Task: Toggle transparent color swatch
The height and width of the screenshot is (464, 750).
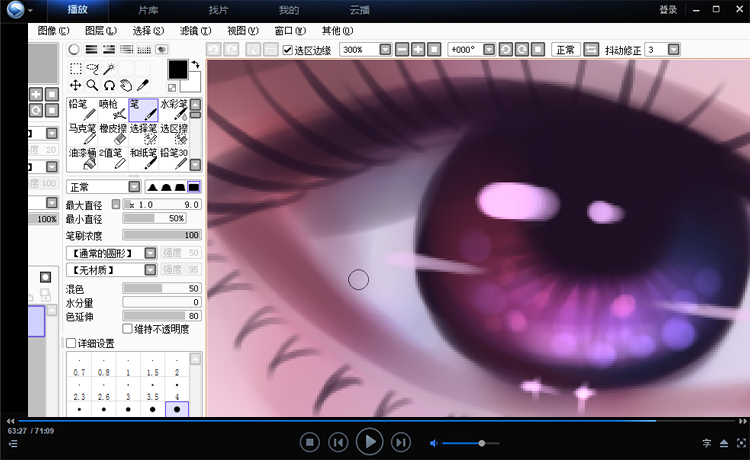Action: [172, 88]
